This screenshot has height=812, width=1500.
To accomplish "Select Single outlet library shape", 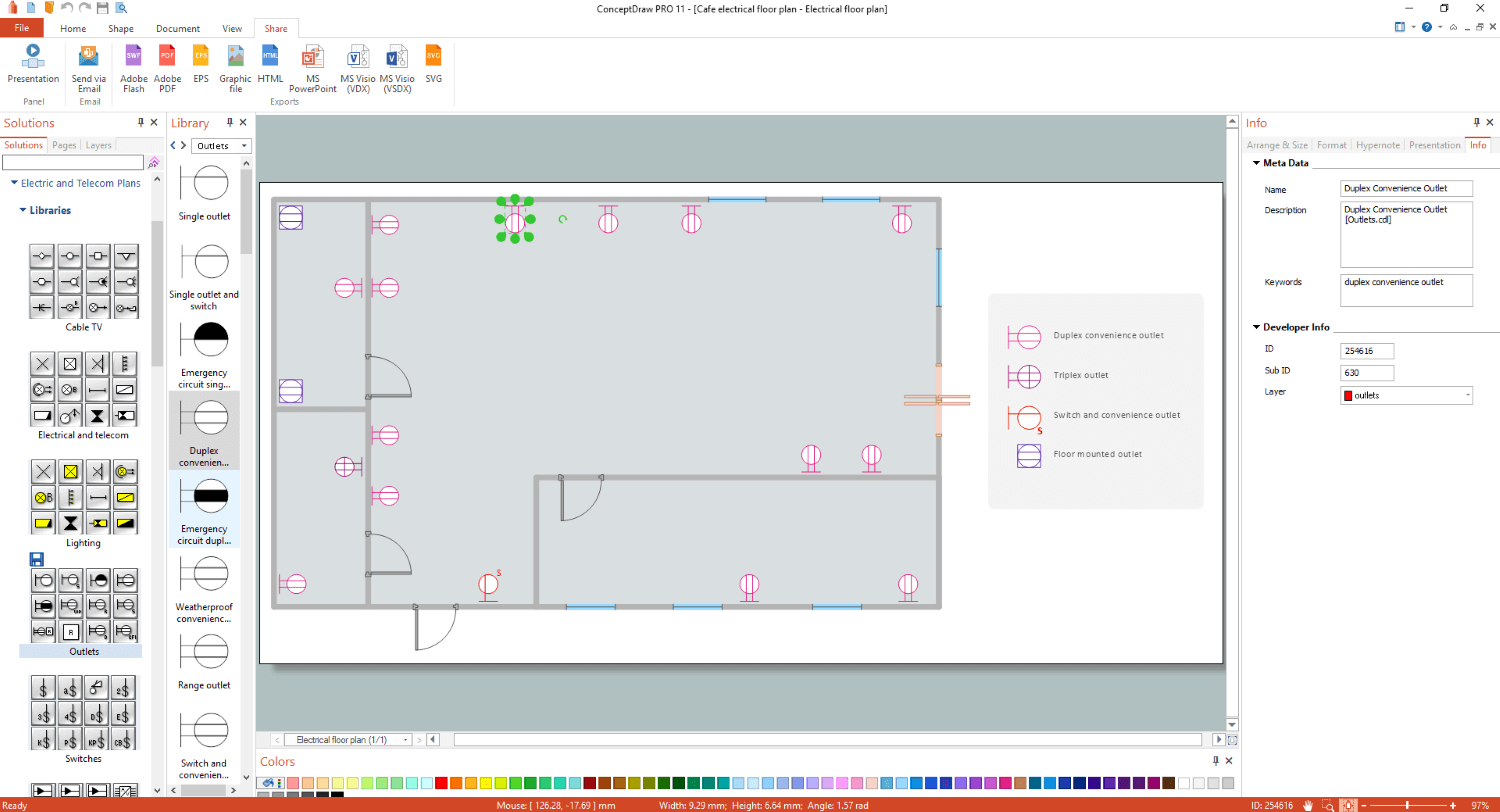I will pyautogui.click(x=205, y=193).
